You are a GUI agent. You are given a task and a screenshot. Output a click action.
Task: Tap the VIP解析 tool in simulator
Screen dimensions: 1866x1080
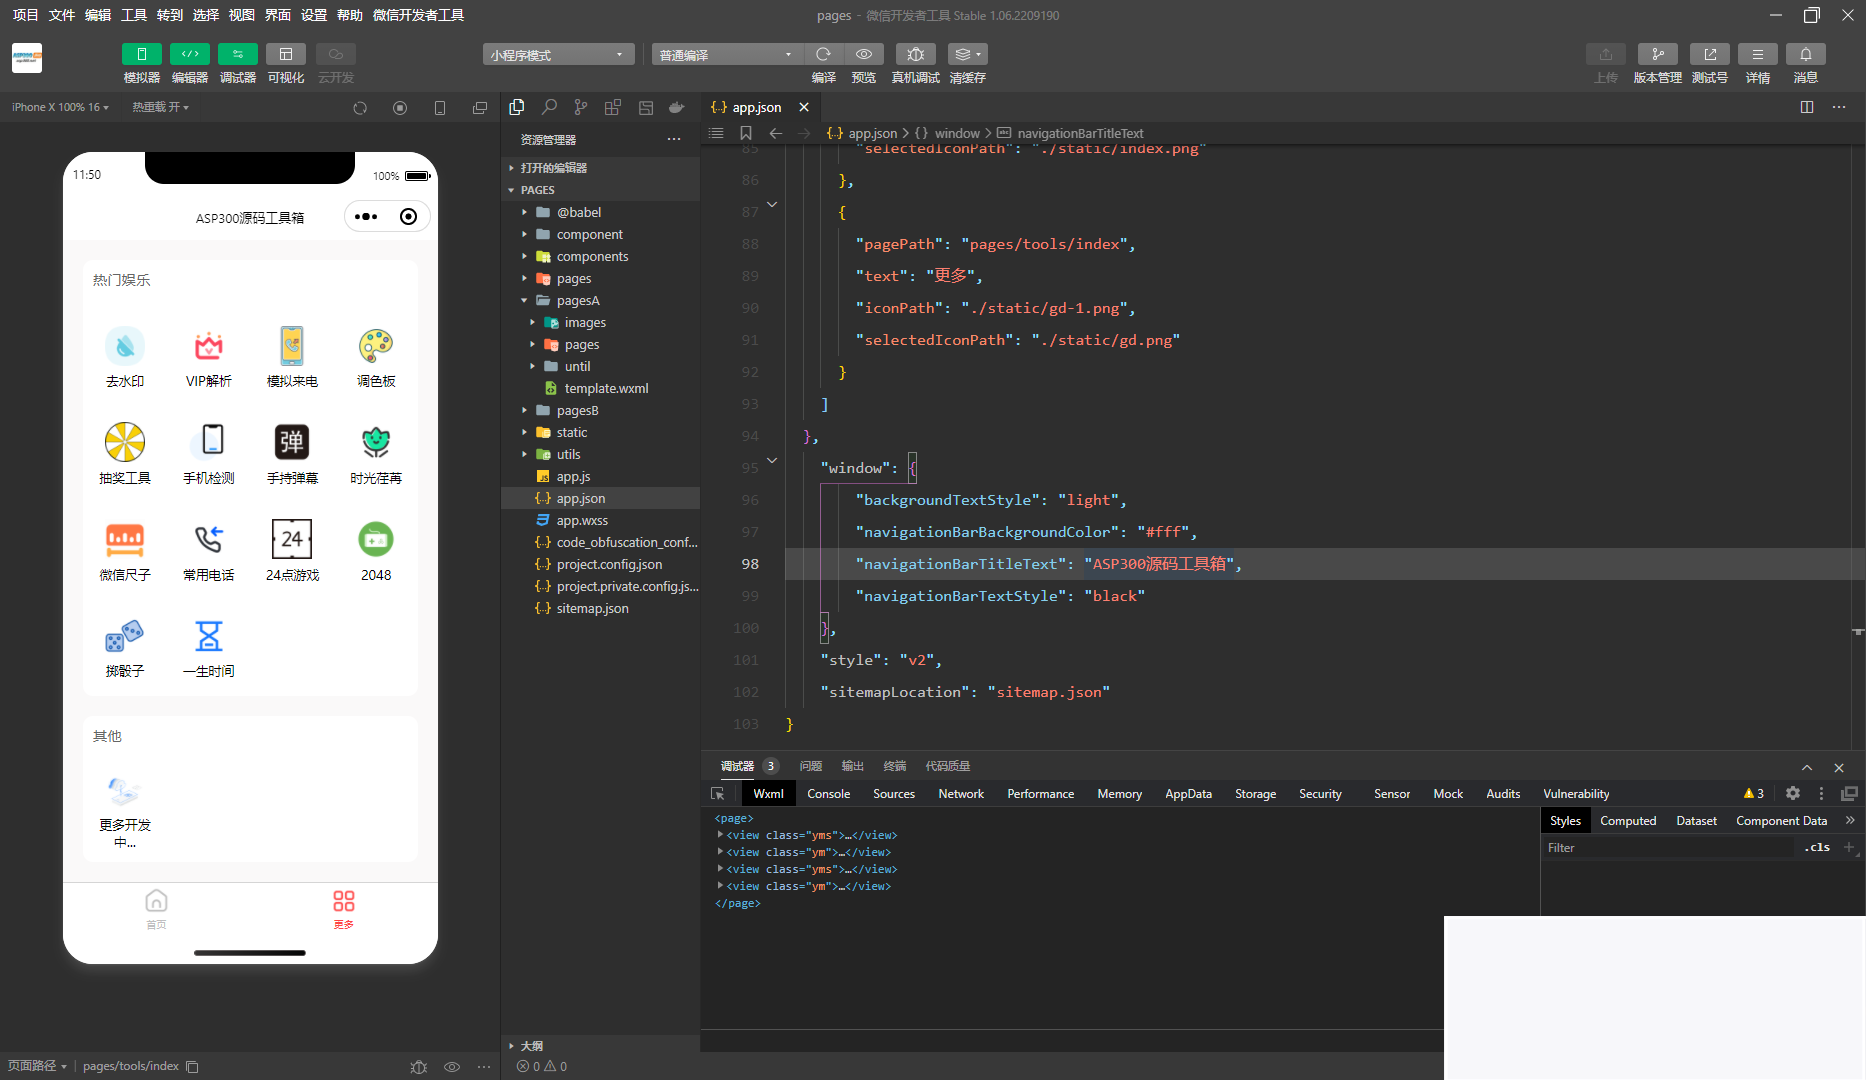pos(208,357)
